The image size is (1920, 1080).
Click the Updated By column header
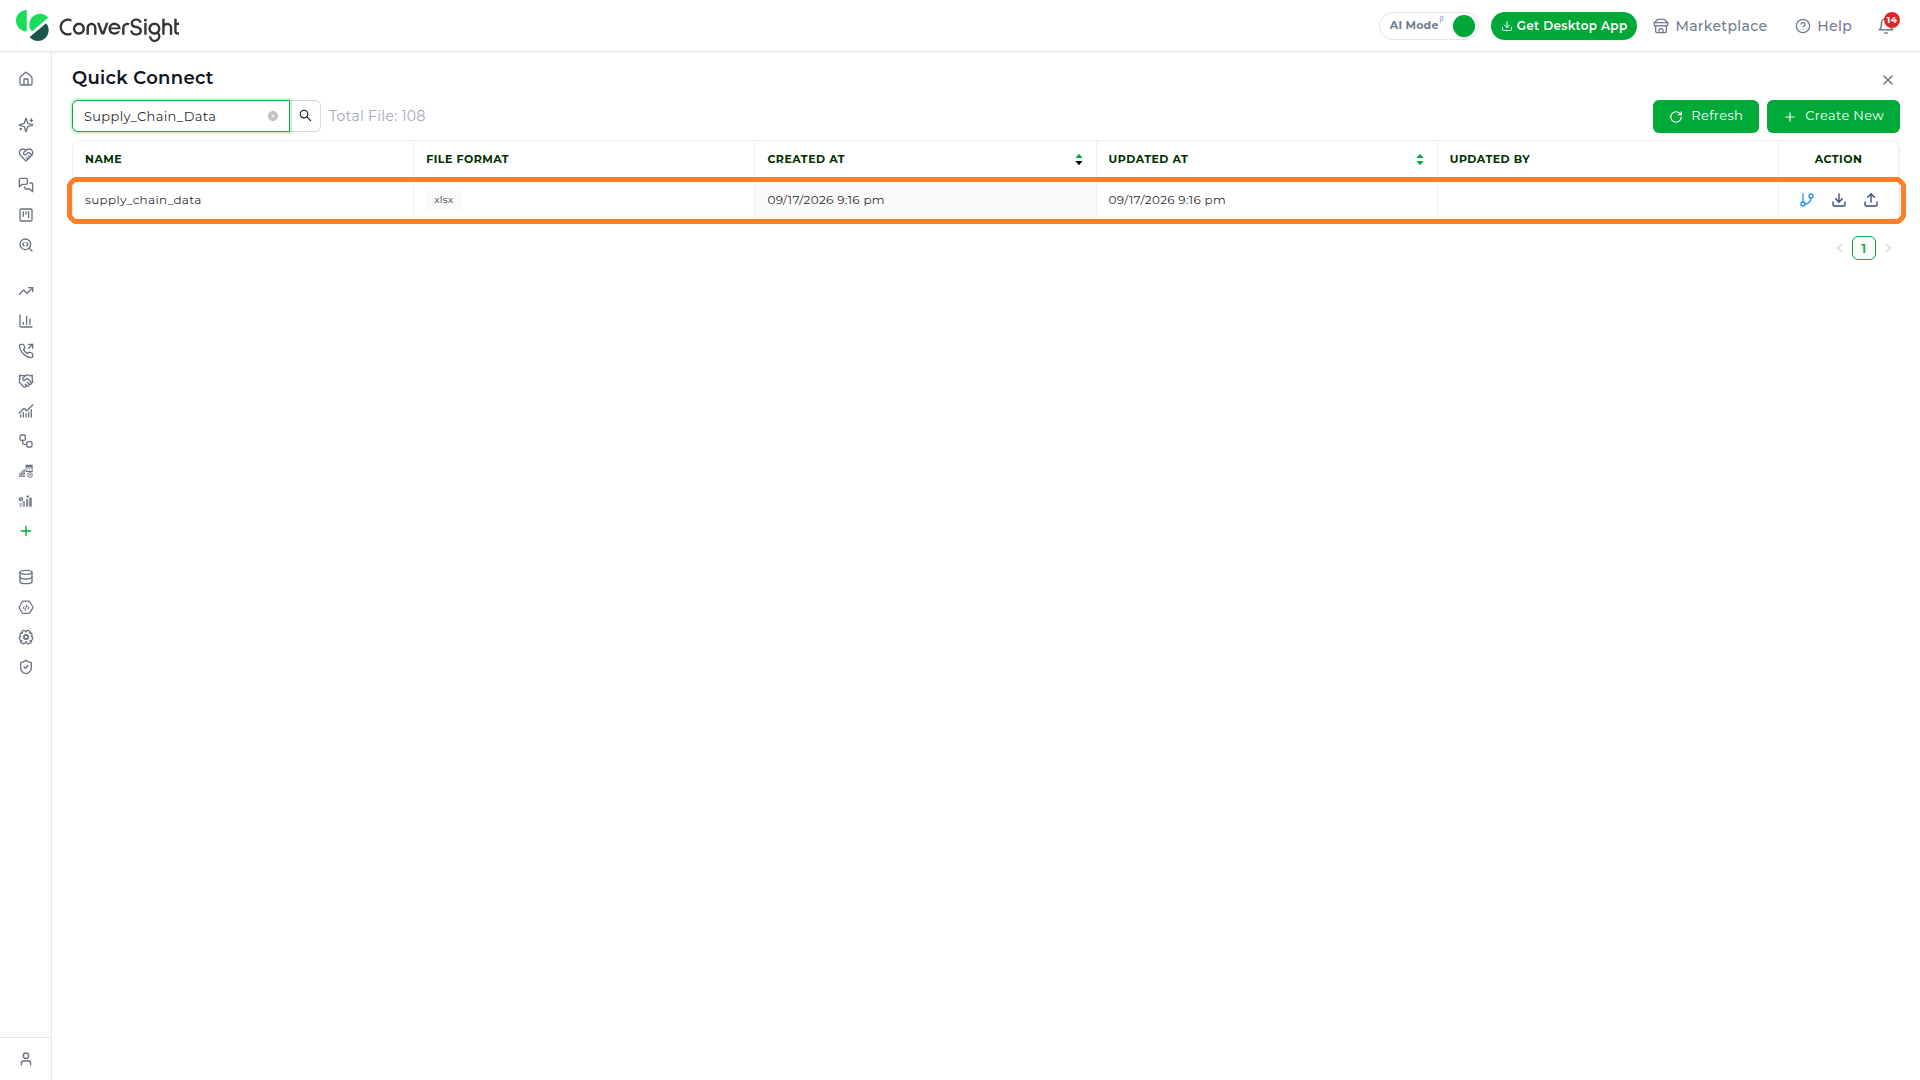click(1489, 159)
